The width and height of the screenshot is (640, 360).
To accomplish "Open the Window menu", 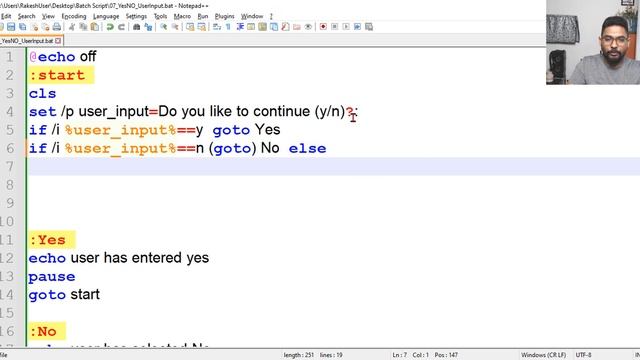I will (252, 16).
